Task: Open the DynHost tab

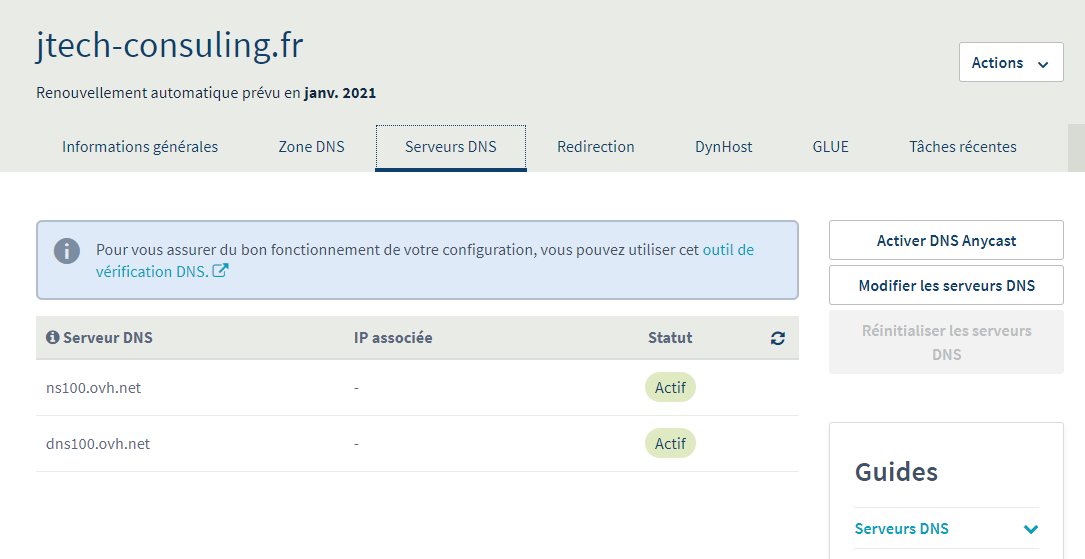Action: (x=724, y=147)
